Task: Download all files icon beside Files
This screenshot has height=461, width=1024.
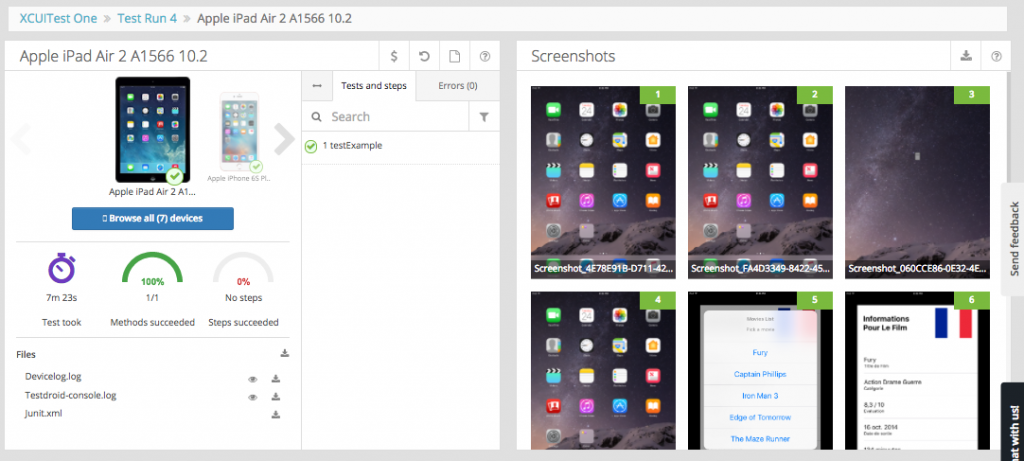Action: 285,353
